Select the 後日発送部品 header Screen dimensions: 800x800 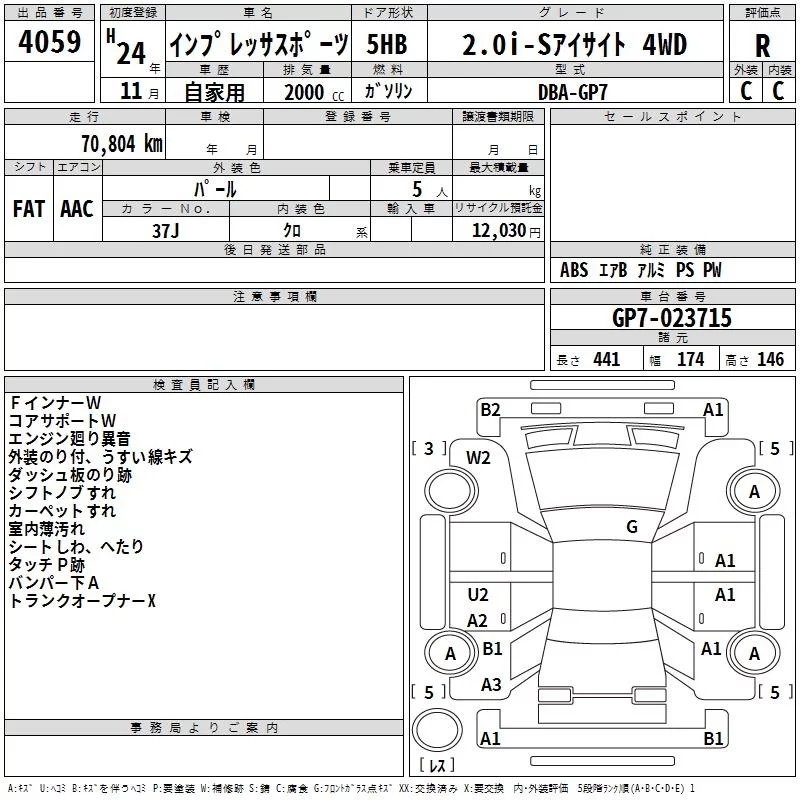click(x=274, y=249)
